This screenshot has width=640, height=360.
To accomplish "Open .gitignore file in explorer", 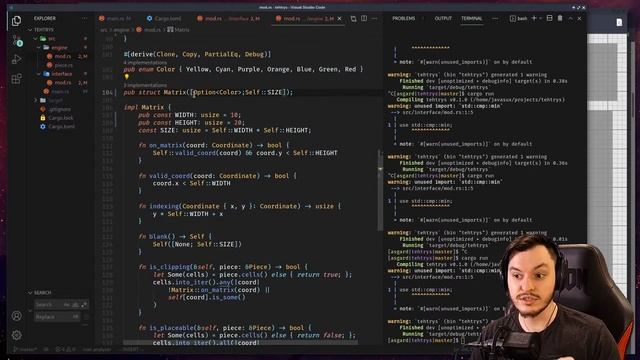I will (60, 109).
